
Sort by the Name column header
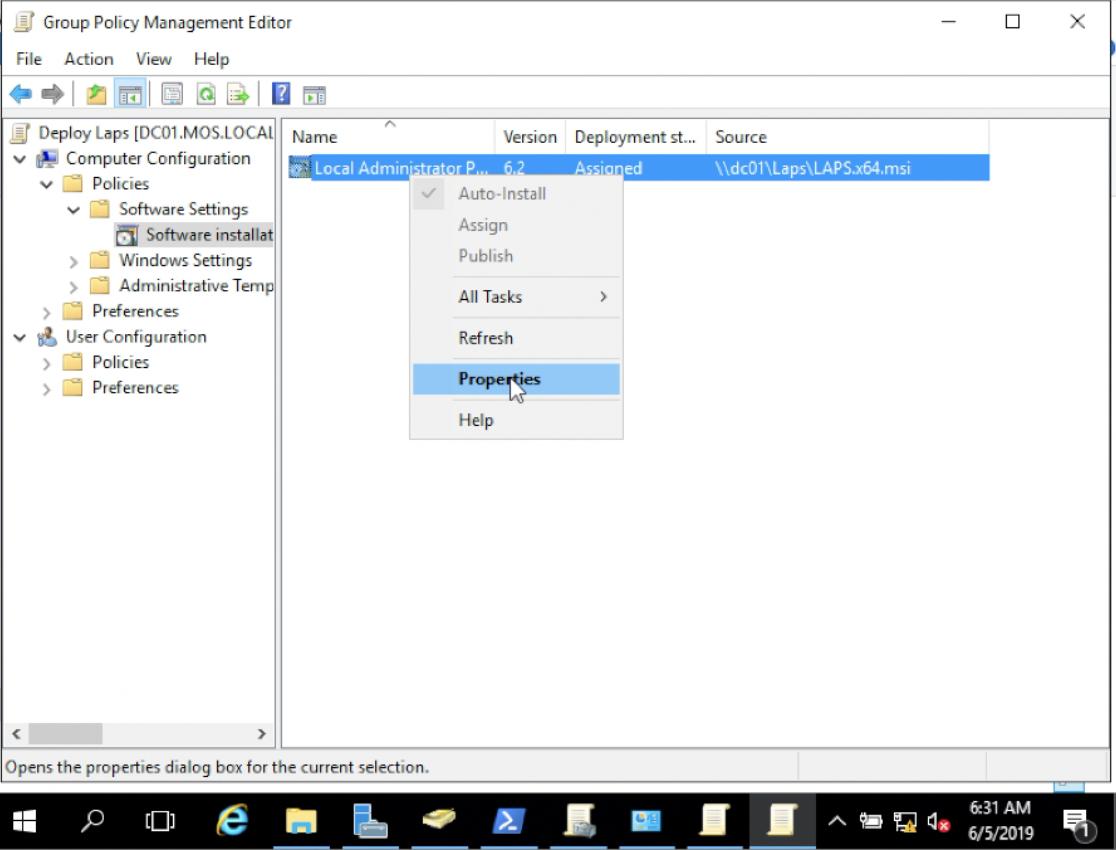click(389, 137)
